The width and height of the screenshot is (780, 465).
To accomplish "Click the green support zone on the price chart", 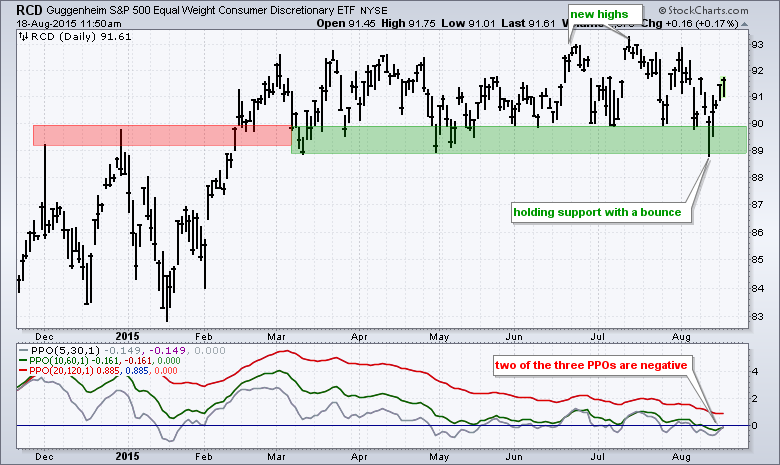I will coord(519,140).
